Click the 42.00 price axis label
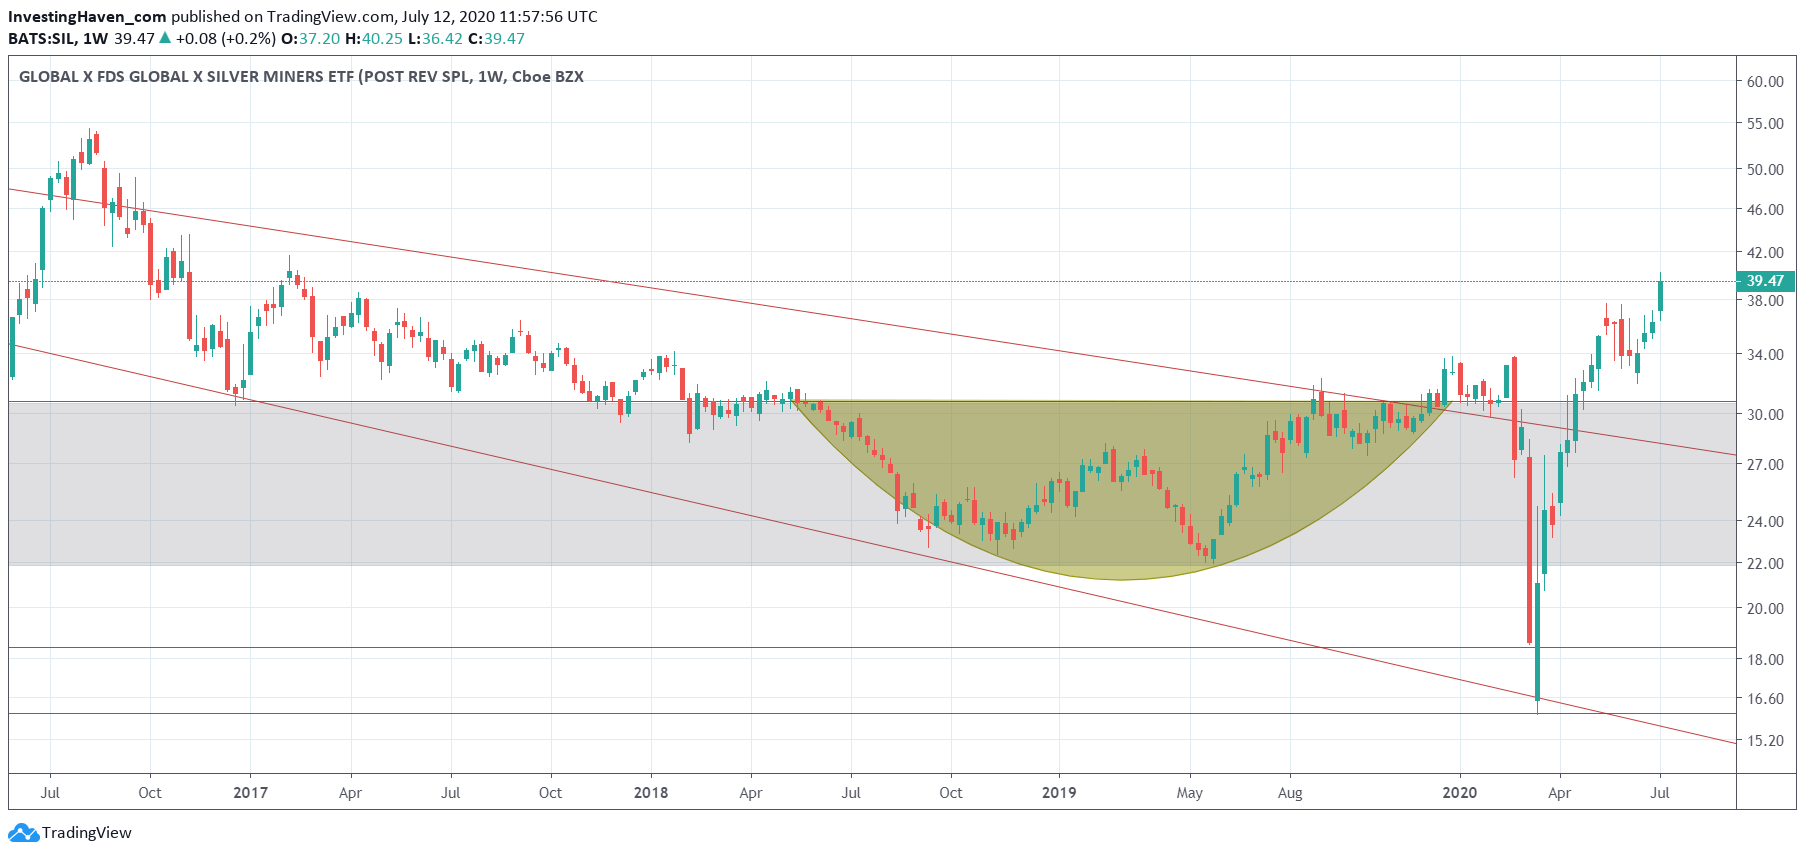 tap(1765, 253)
